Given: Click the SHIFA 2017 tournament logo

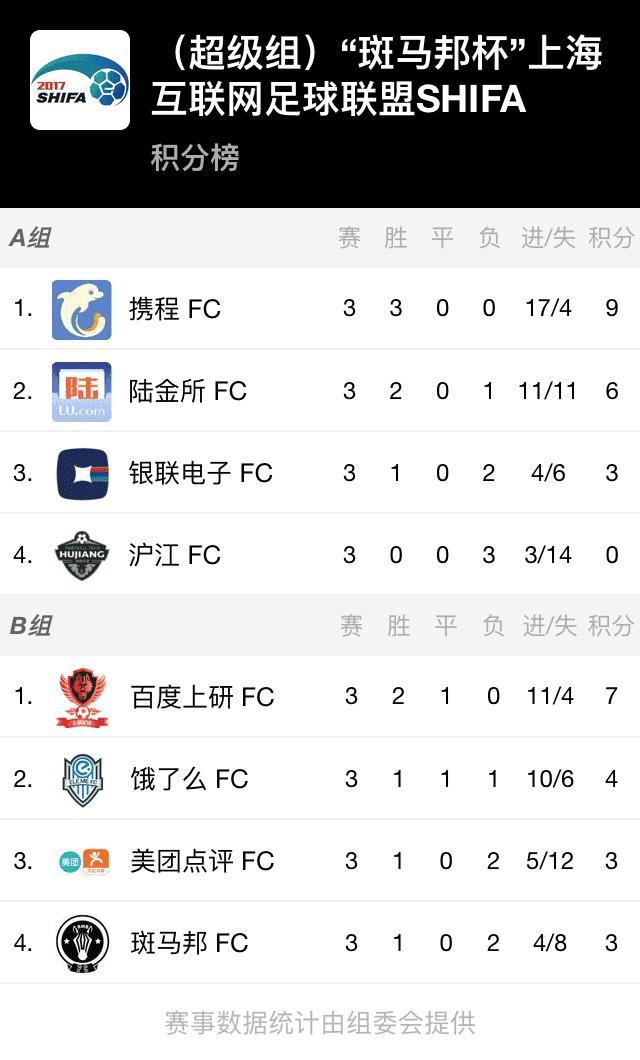Looking at the screenshot, I should coord(80,82).
